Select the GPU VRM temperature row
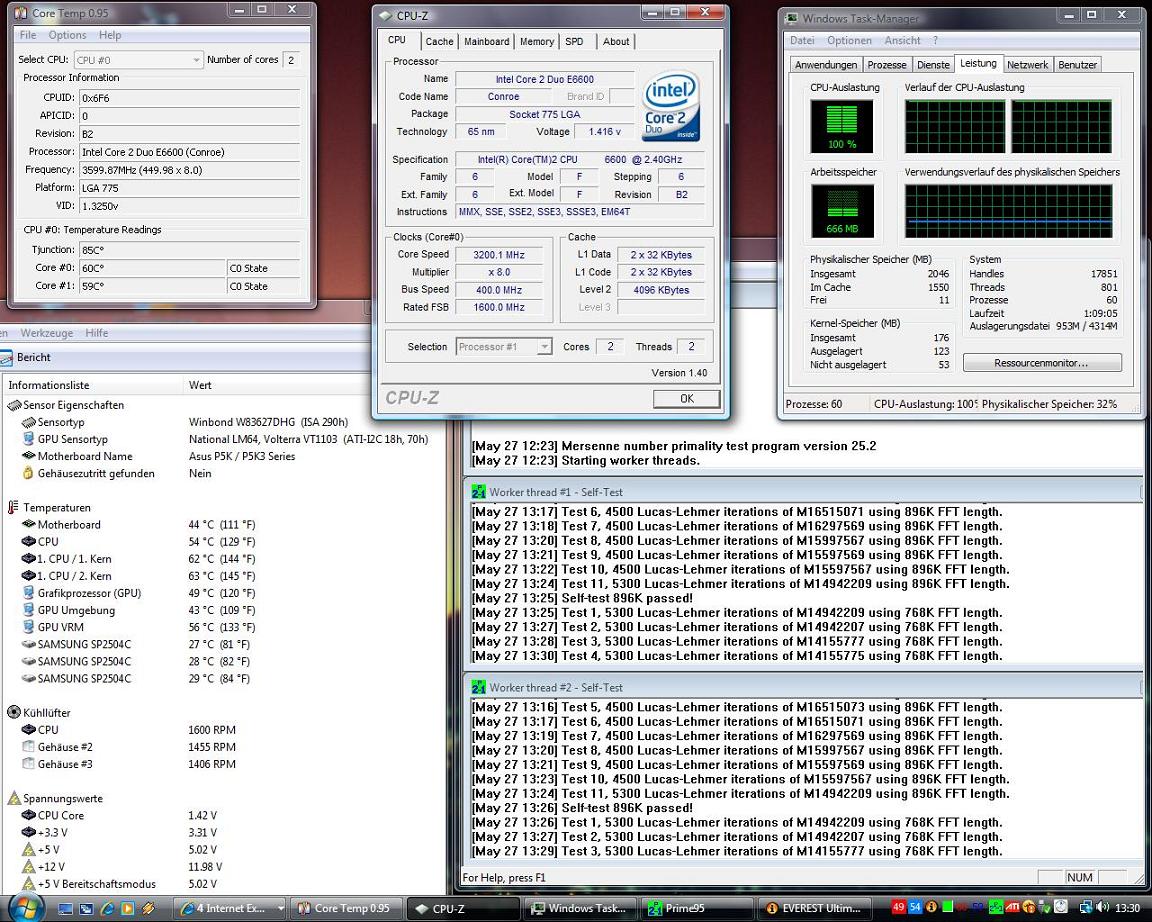The image size is (1152, 922). [x=138, y=627]
